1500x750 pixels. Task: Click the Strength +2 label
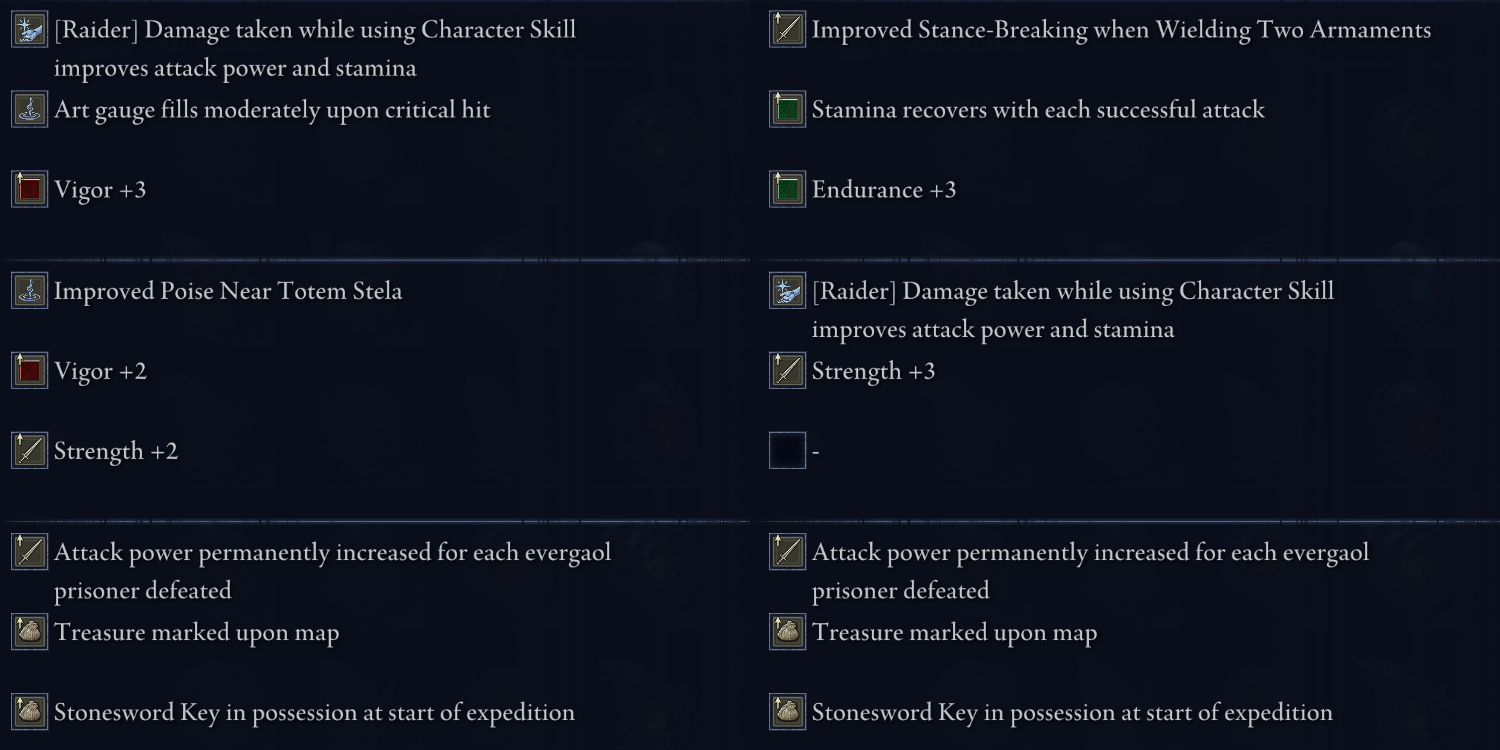[x=116, y=452]
